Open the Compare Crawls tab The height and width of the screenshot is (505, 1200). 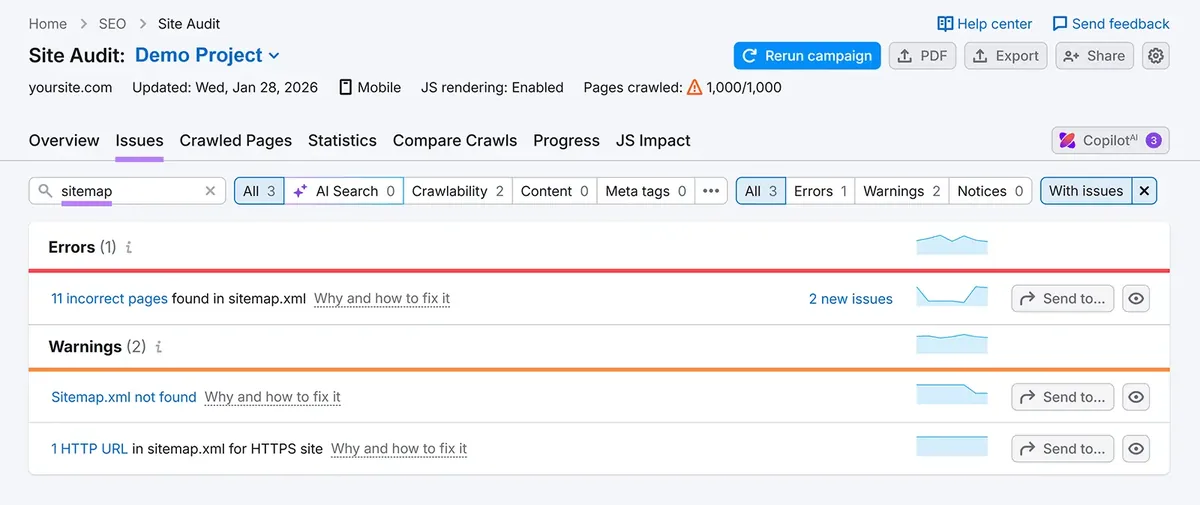click(x=455, y=140)
